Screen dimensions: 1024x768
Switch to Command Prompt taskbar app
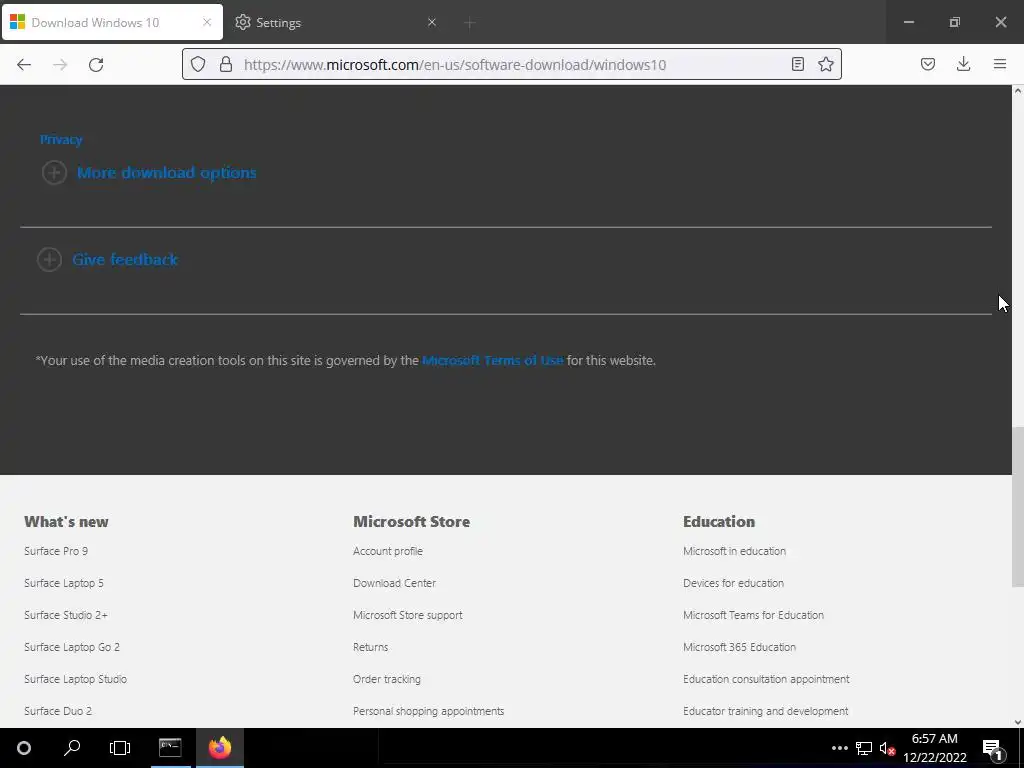coord(170,748)
